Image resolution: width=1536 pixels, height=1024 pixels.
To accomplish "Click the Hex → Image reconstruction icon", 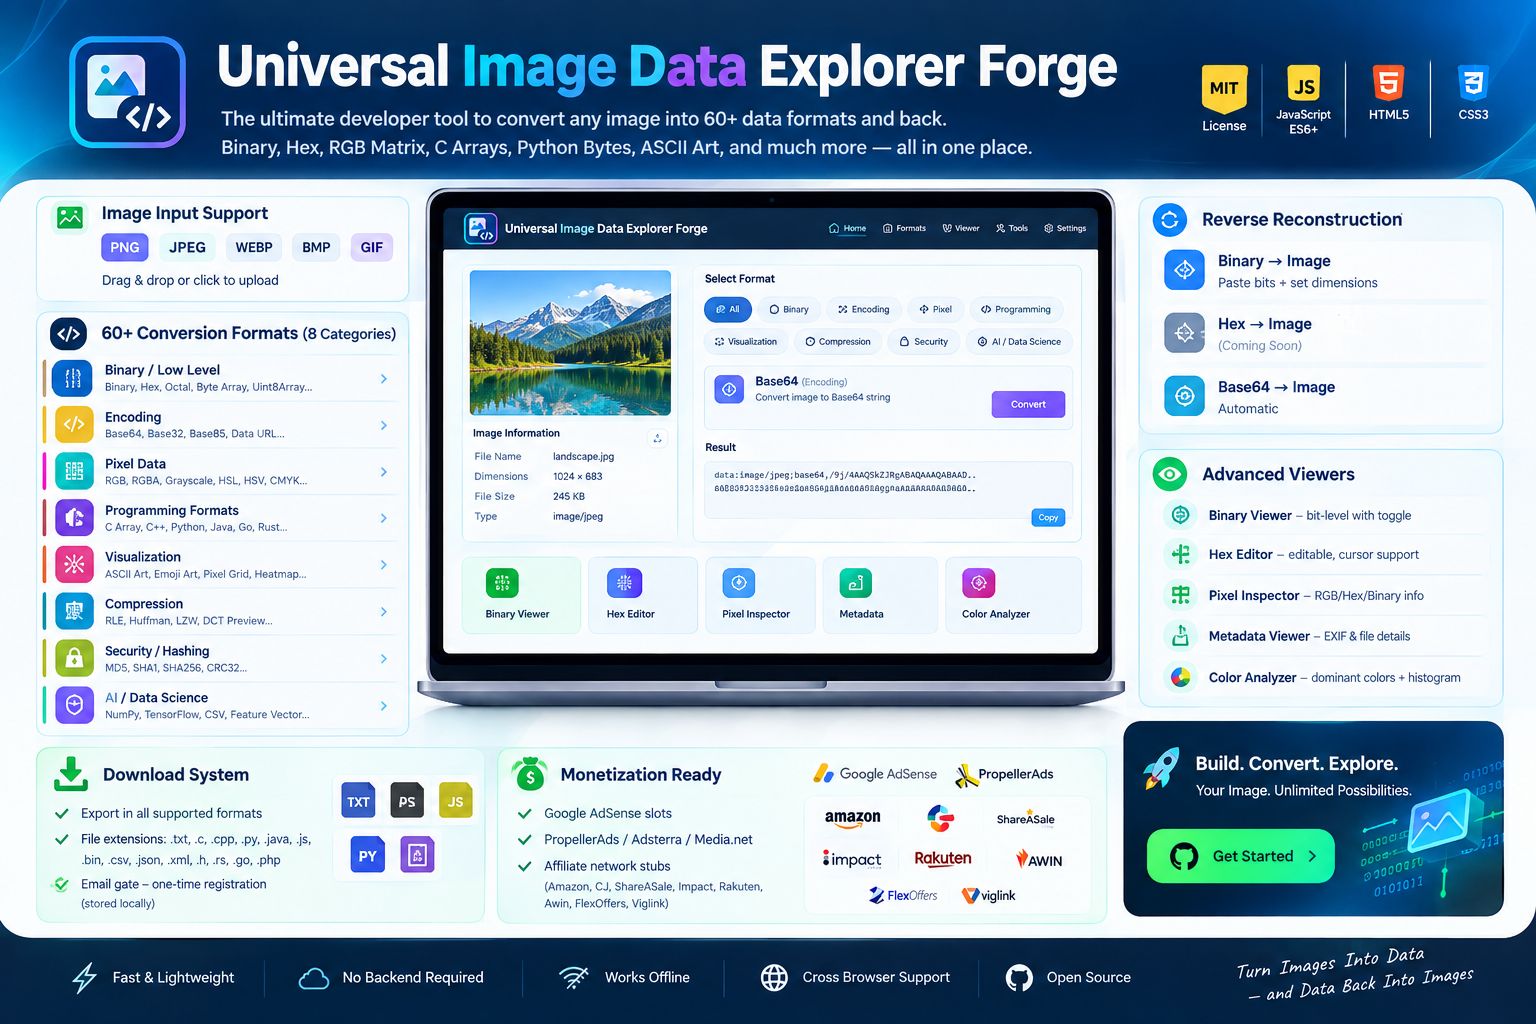I will pos(1184,333).
